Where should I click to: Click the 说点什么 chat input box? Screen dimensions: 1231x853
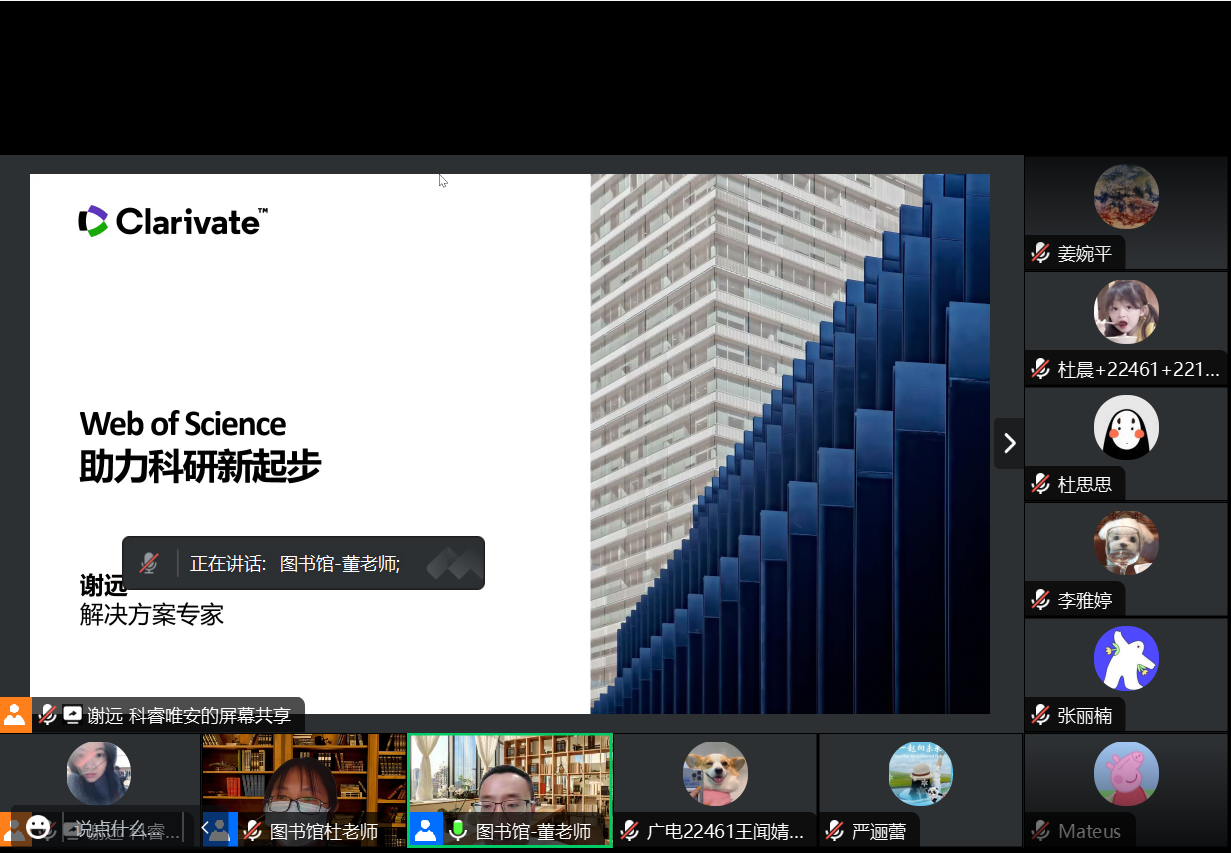pos(124,829)
